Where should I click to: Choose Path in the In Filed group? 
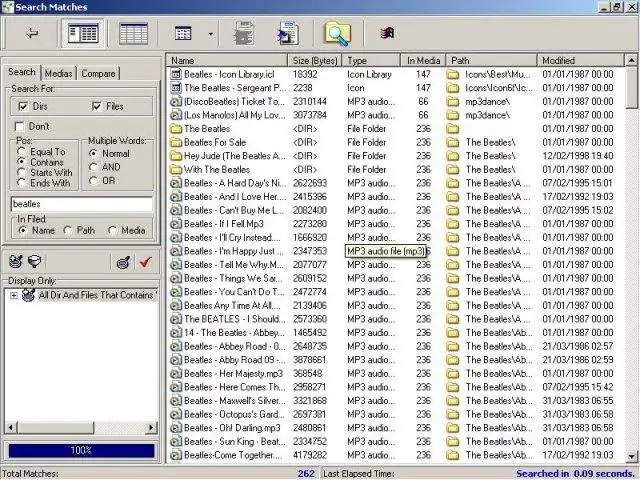point(68,231)
